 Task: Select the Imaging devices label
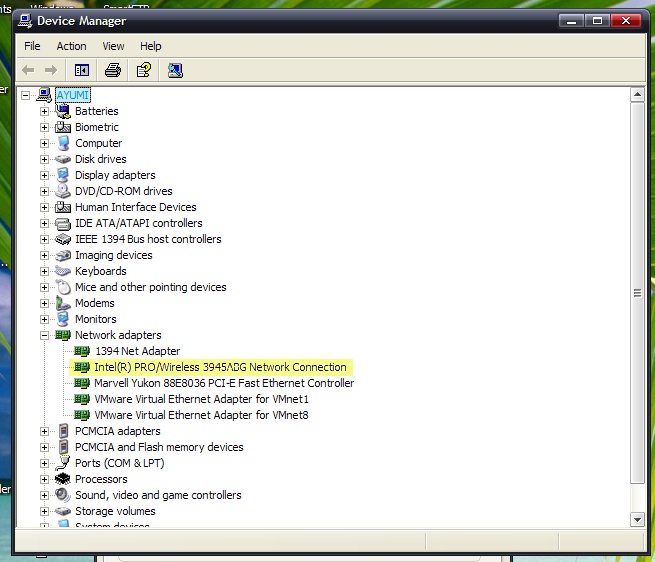coord(114,255)
